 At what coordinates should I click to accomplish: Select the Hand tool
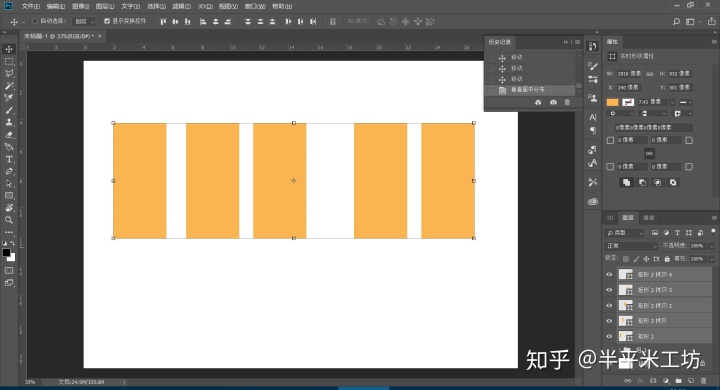click(9, 208)
